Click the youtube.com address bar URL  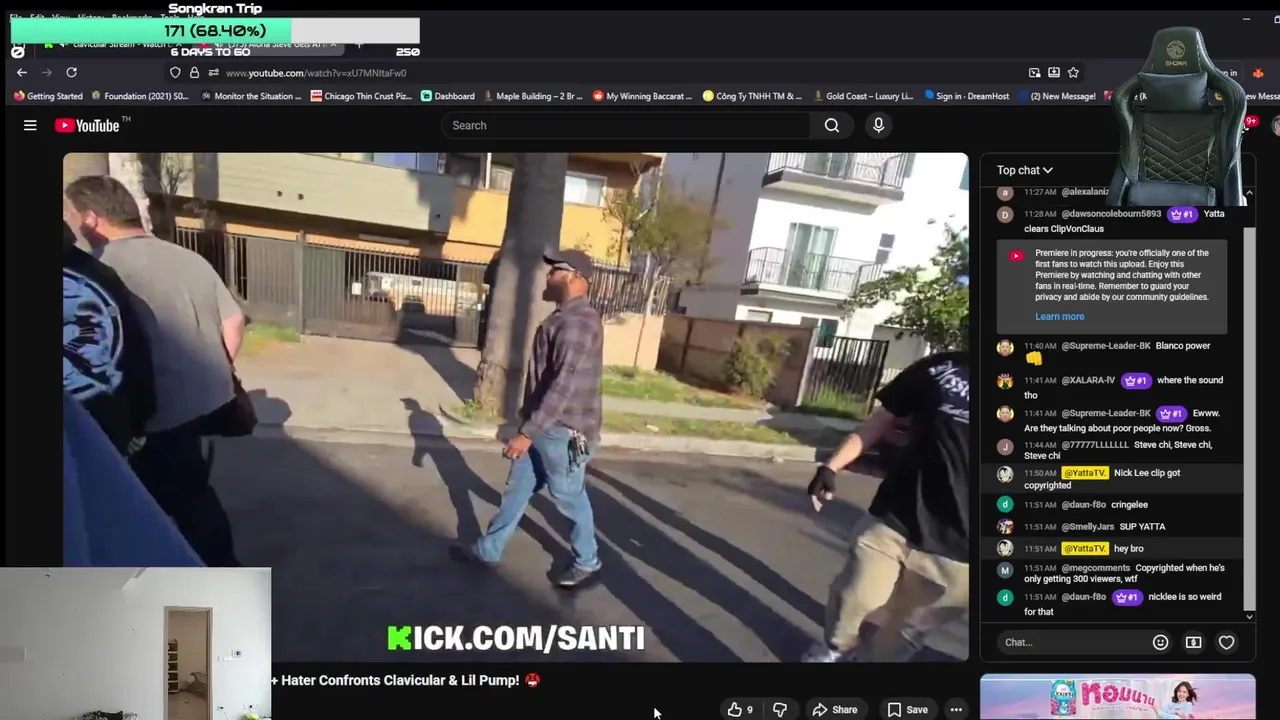click(316, 73)
